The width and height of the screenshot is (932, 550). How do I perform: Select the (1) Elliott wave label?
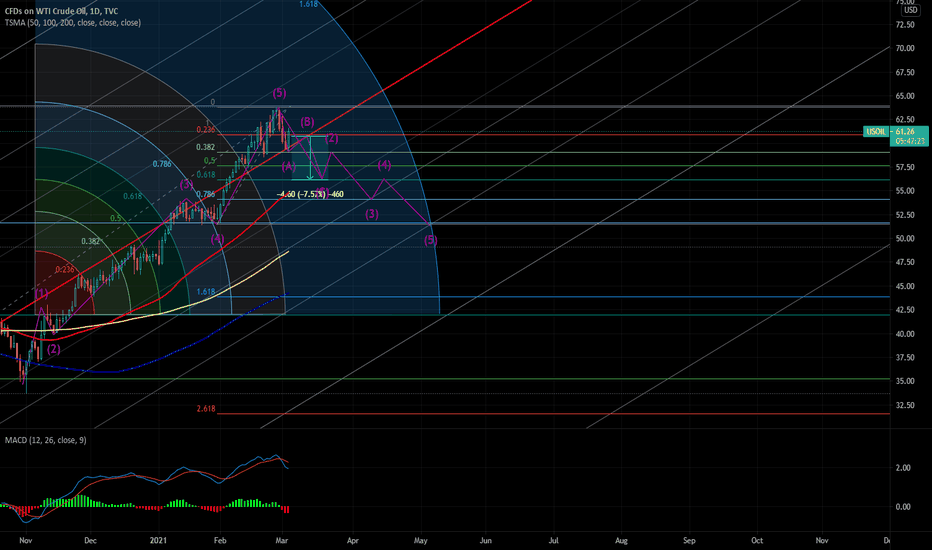[x=41, y=294]
